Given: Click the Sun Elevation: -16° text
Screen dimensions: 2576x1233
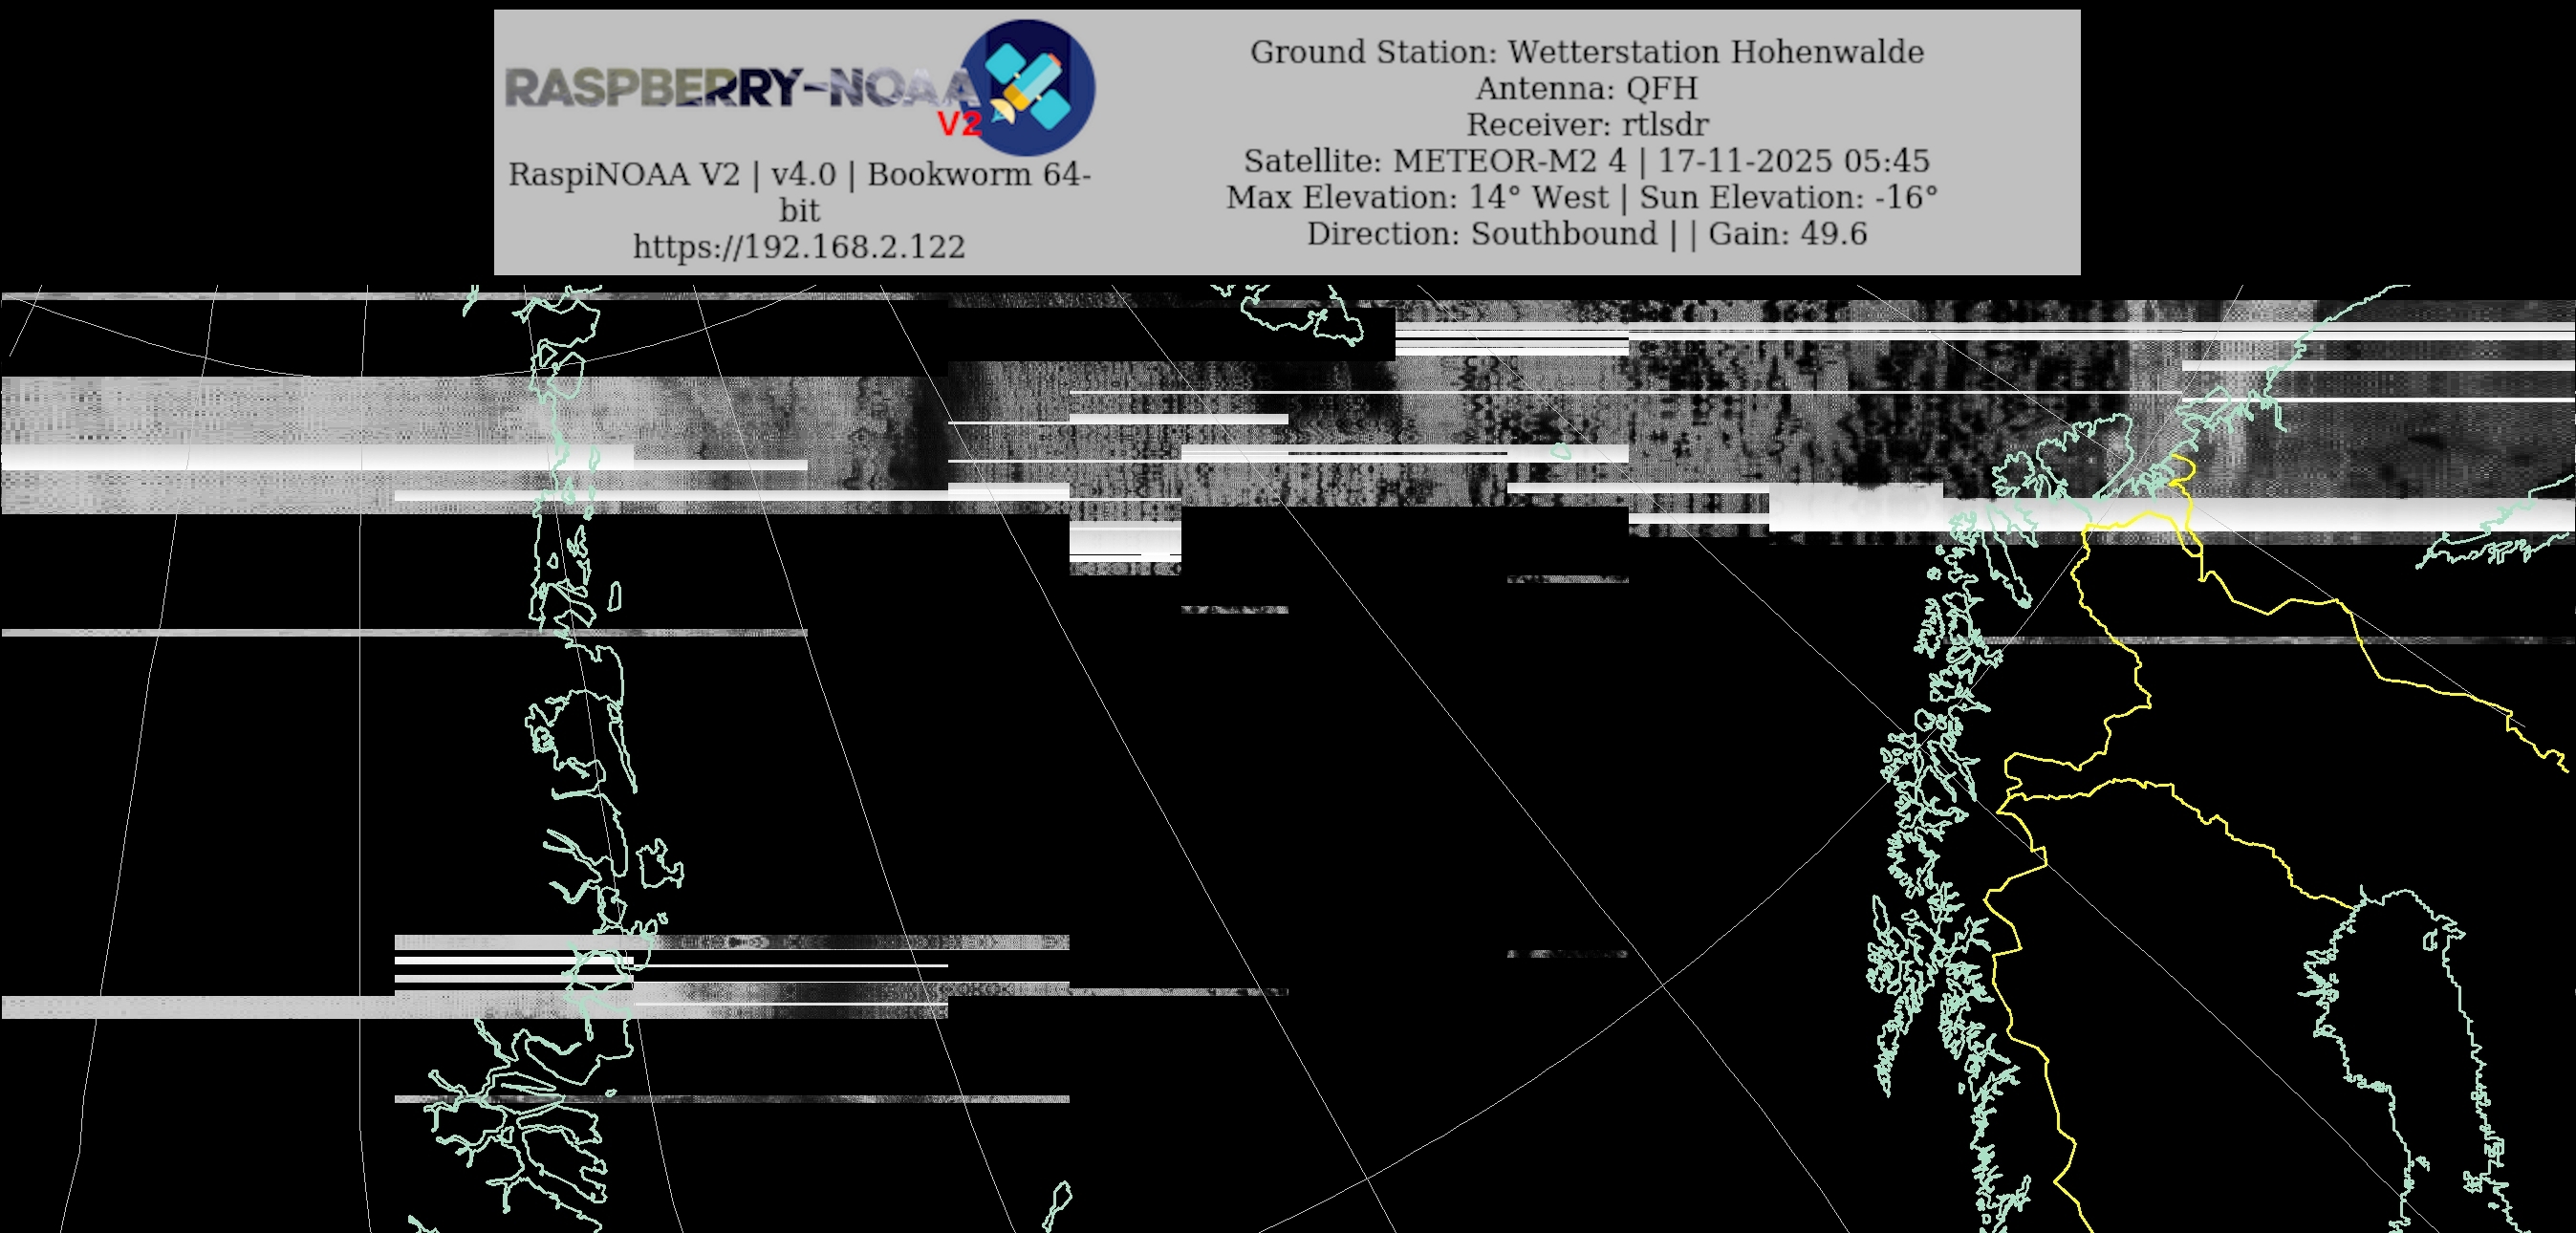Looking at the screenshot, I should tap(1788, 198).
